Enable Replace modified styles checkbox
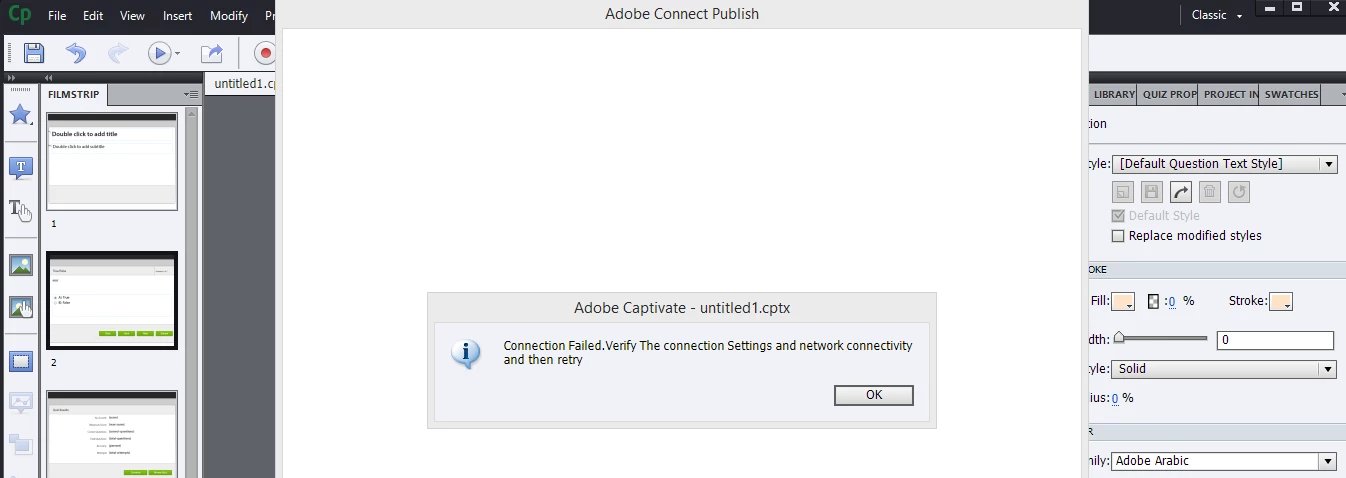This screenshot has width=1346, height=478. point(1118,236)
